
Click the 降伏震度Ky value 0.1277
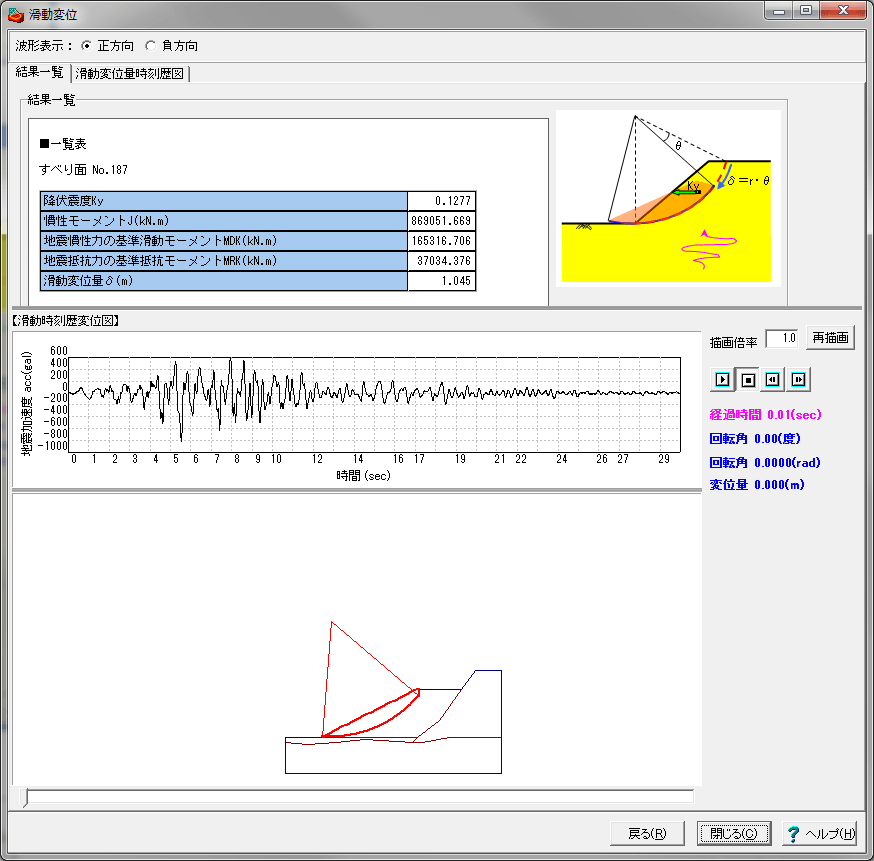point(441,201)
